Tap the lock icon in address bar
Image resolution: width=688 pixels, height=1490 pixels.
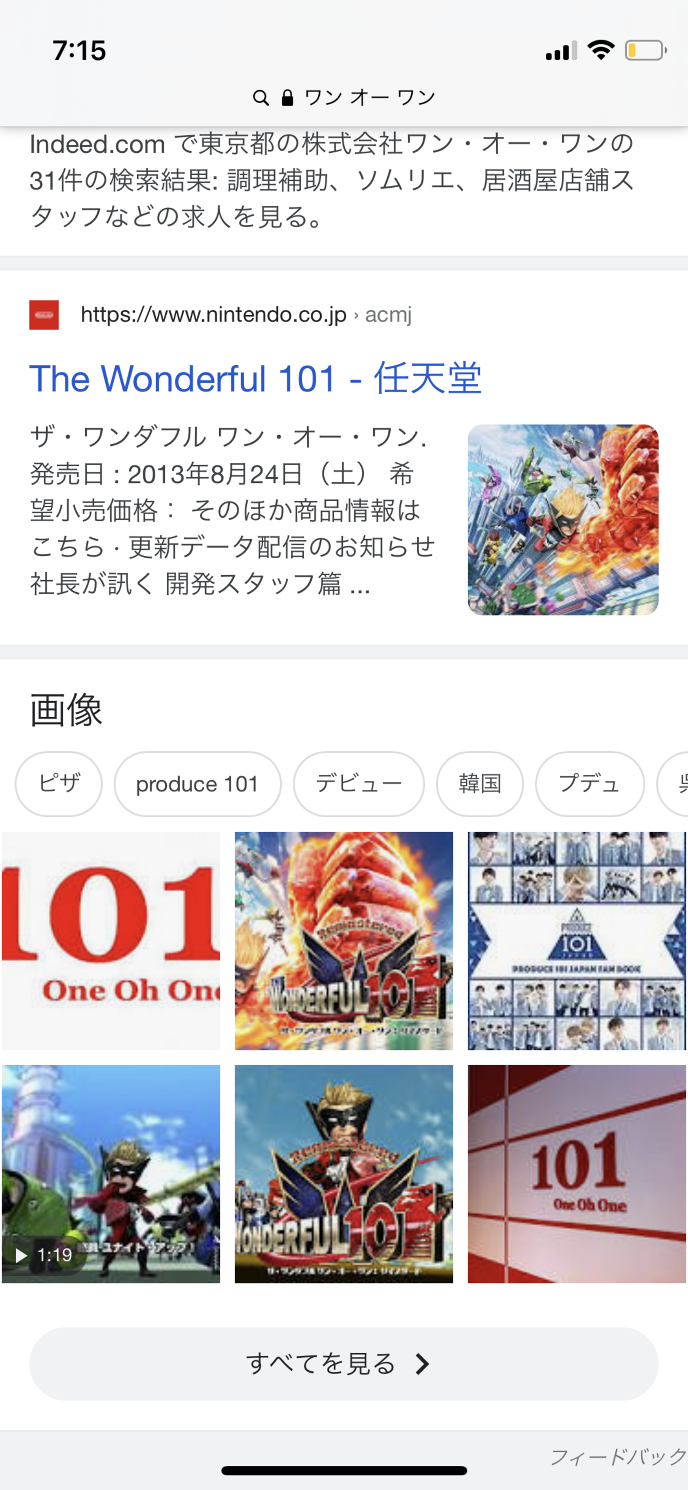coord(287,98)
